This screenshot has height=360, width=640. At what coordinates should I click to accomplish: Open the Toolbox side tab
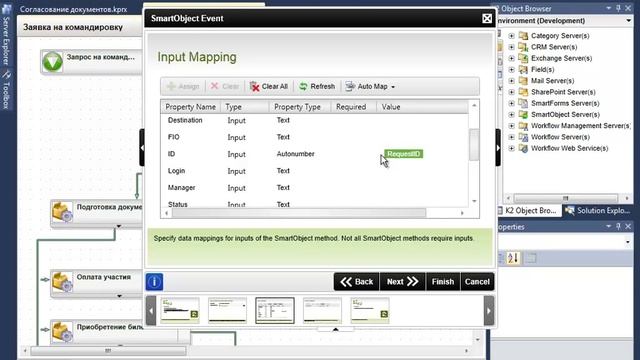coord(6,91)
